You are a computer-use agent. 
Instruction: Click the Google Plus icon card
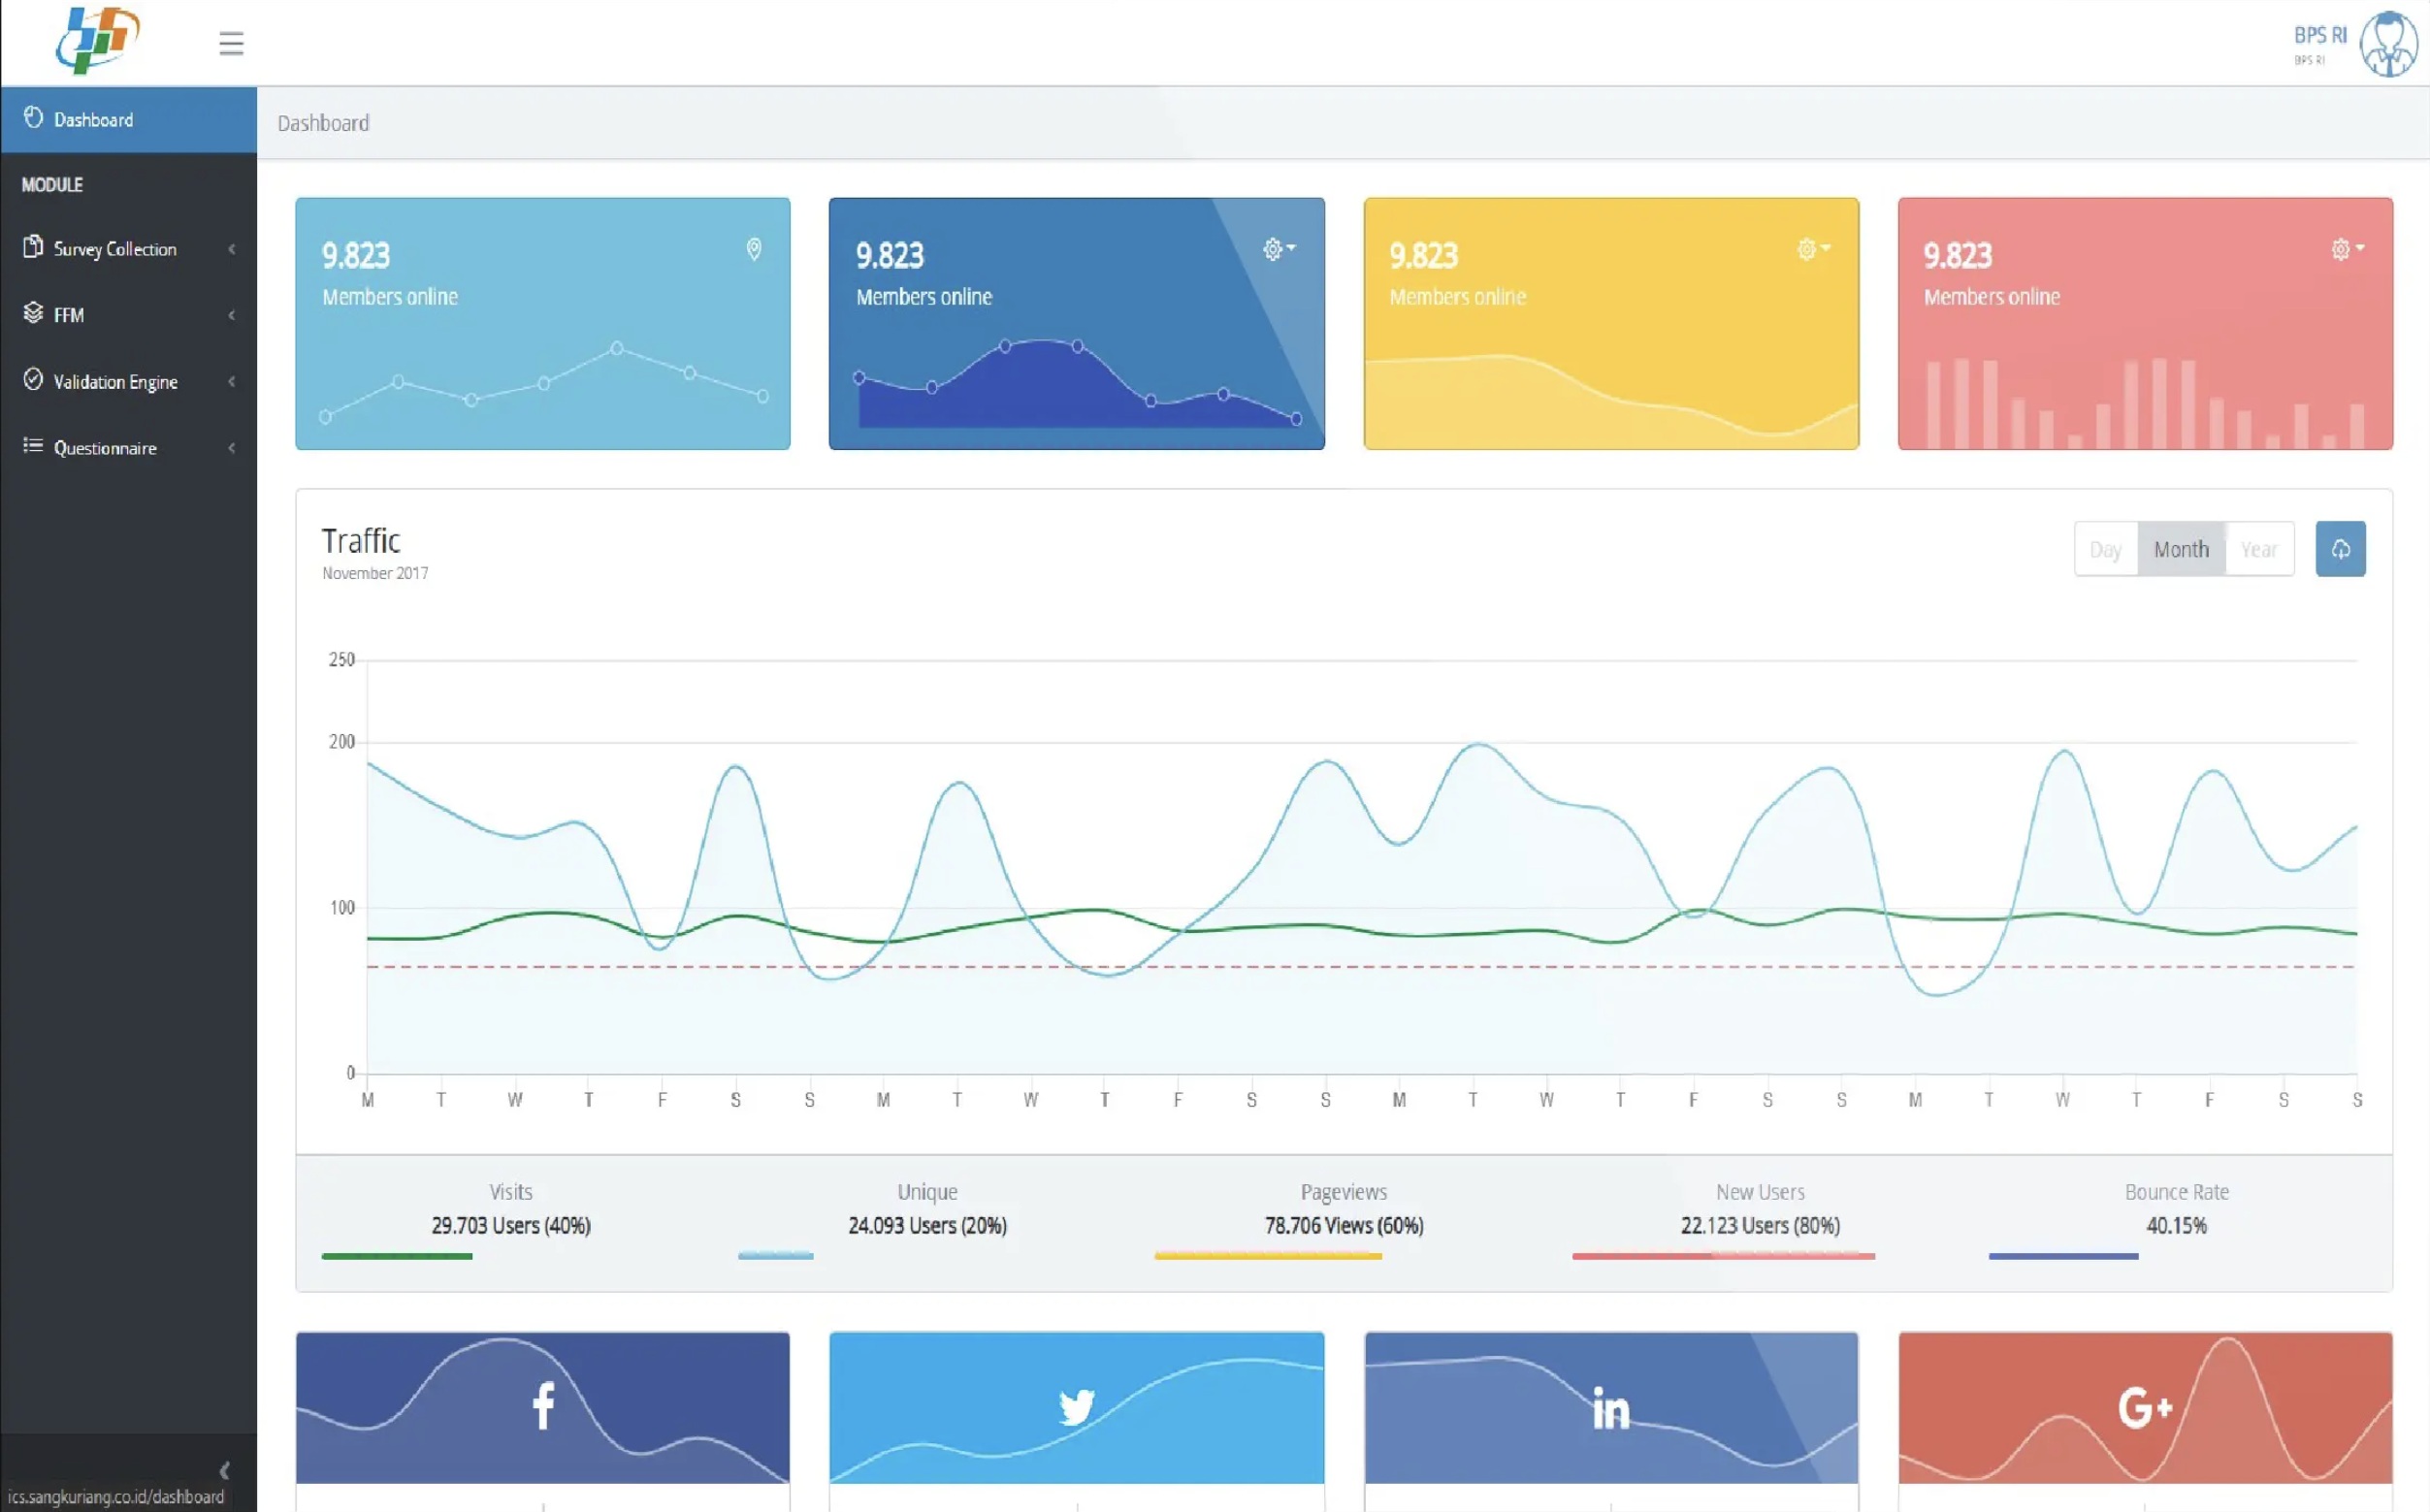click(2145, 1407)
